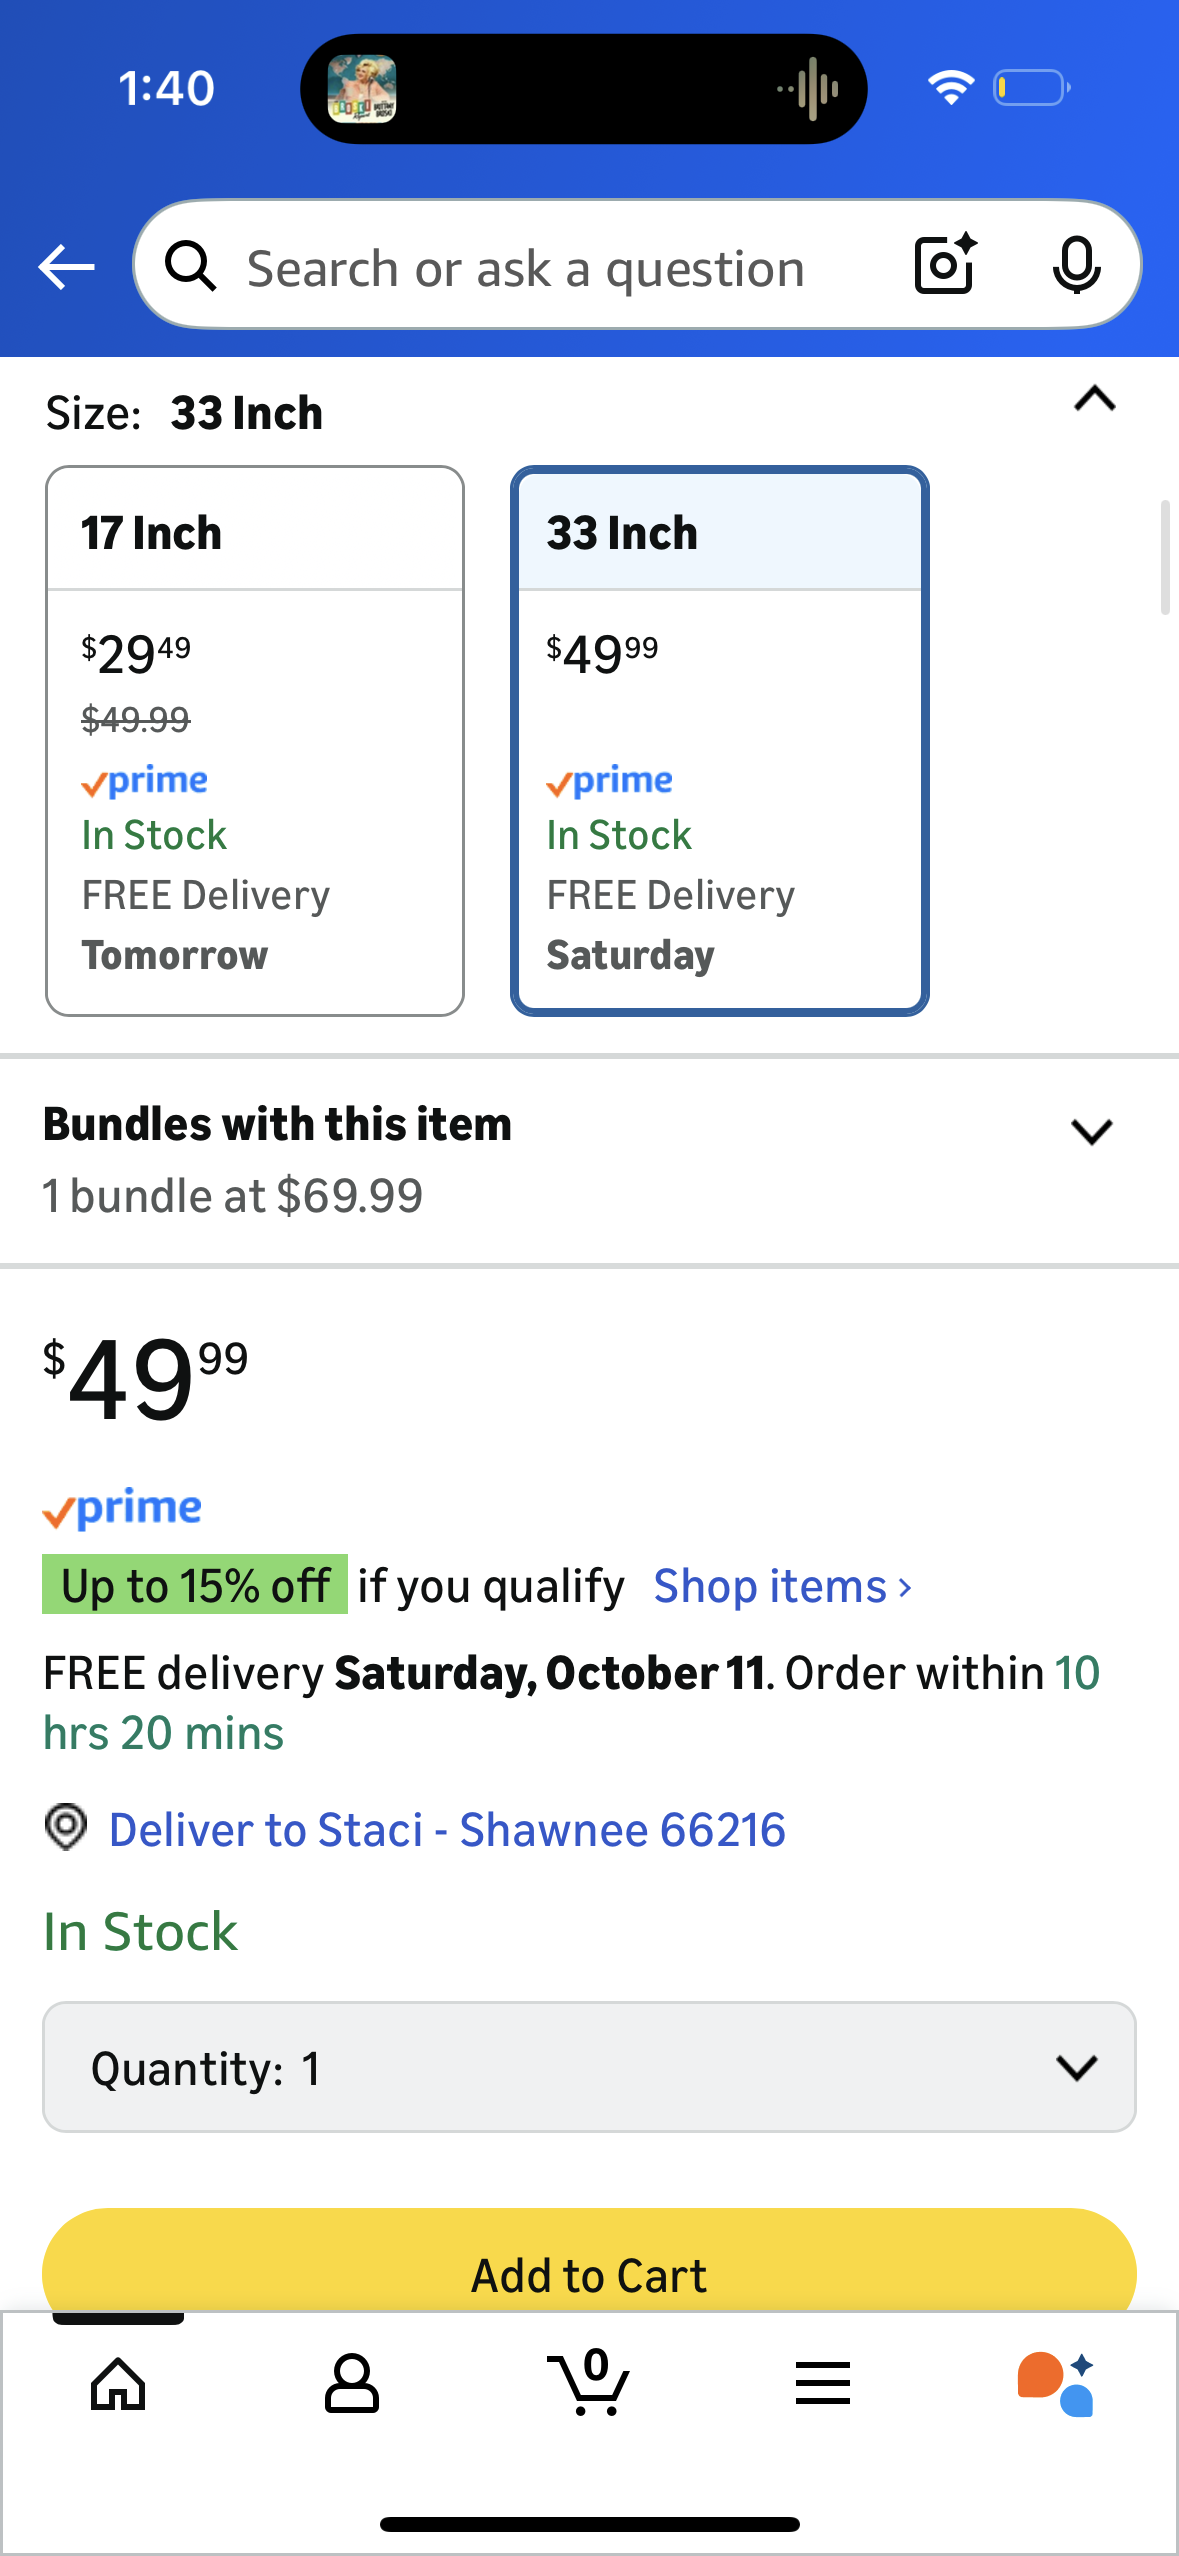Change Deliver to Staci address
1179x2556 pixels.
click(x=447, y=1830)
